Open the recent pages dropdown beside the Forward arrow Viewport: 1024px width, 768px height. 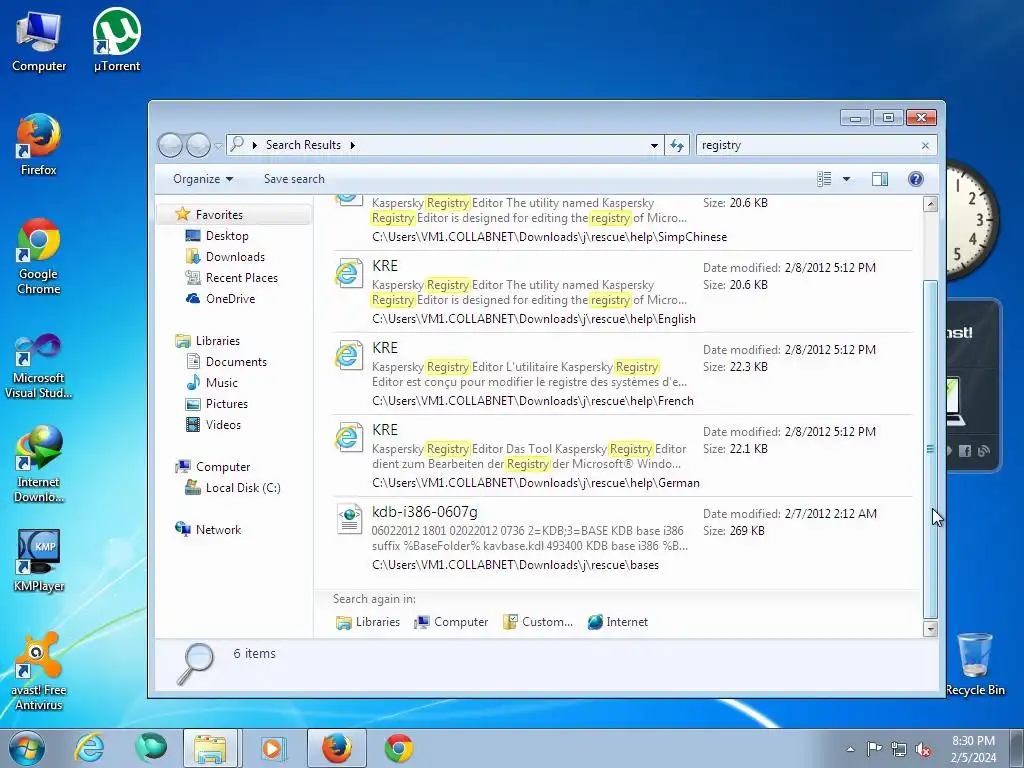tap(218, 146)
